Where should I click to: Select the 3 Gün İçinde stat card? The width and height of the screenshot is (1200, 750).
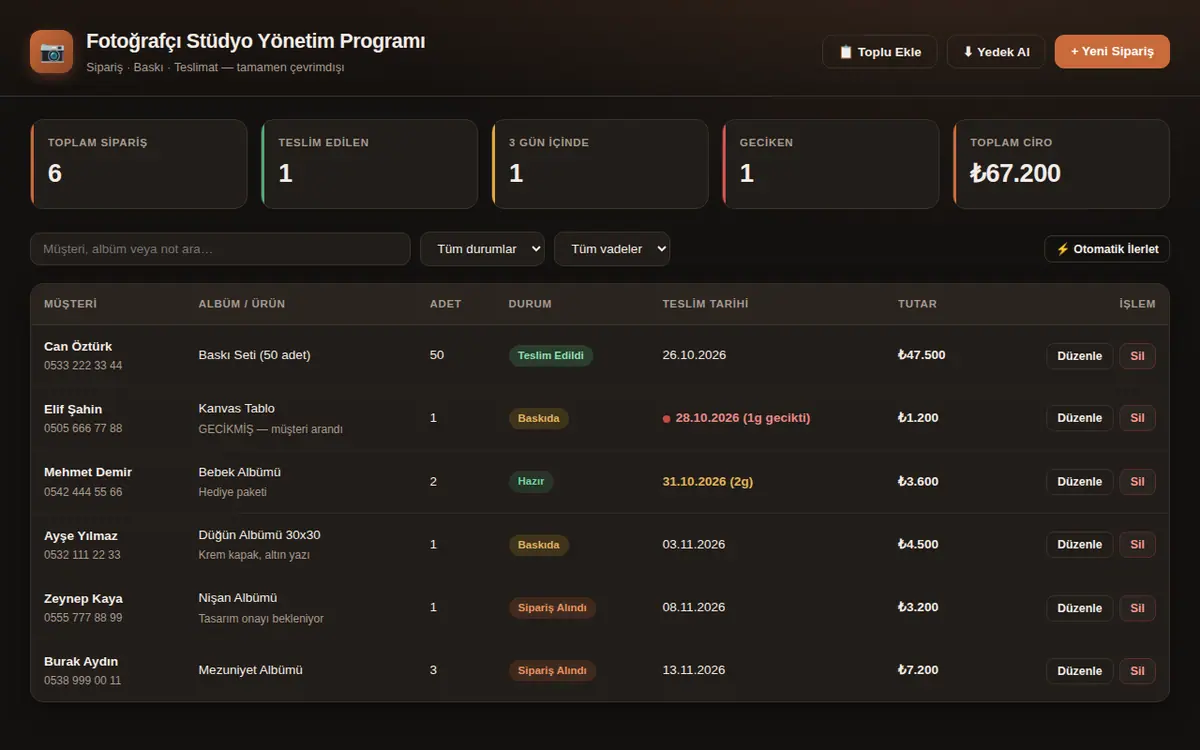tap(600, 164)
